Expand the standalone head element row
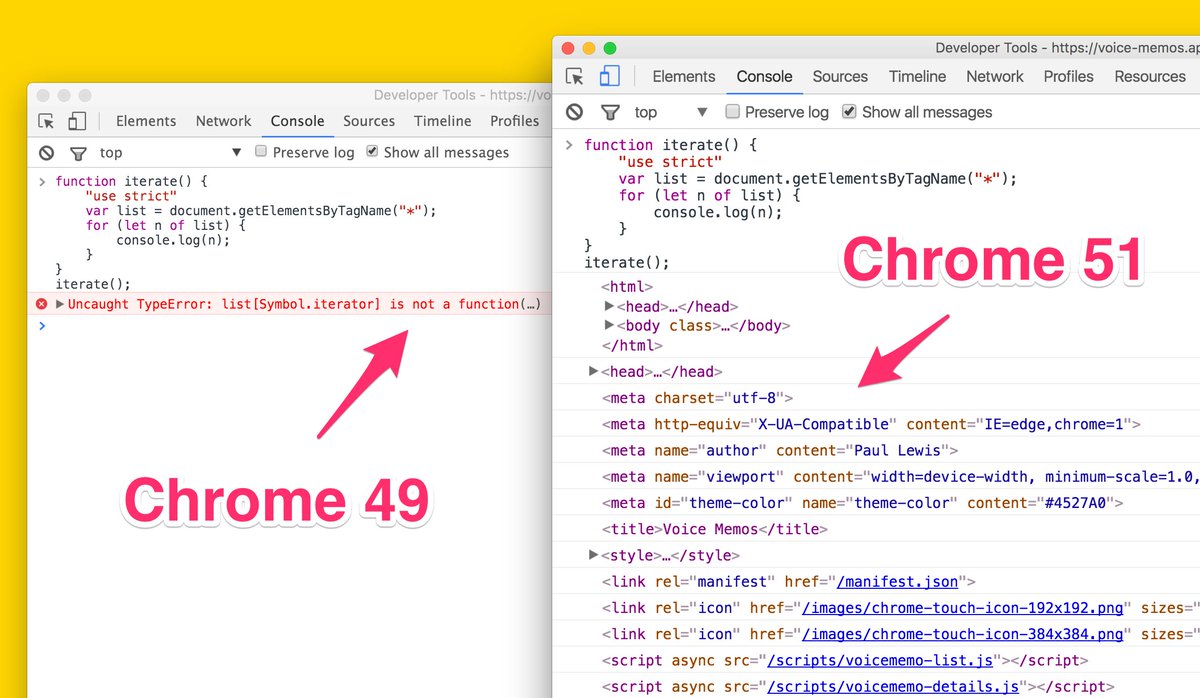 tap(594, 371)
